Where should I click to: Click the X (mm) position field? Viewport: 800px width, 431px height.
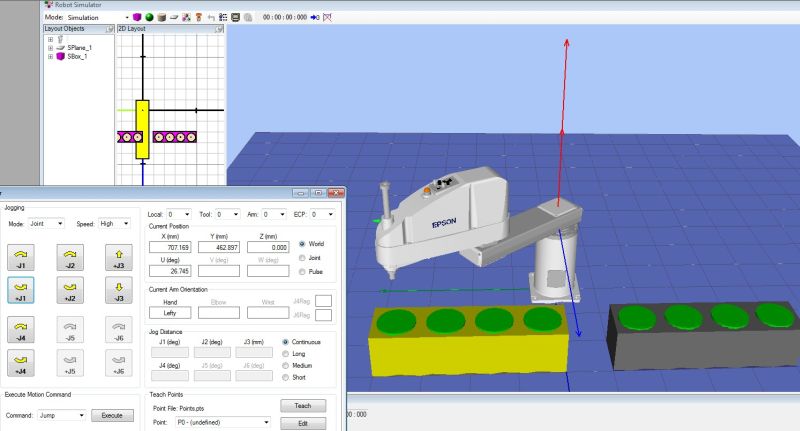(170, 246)
